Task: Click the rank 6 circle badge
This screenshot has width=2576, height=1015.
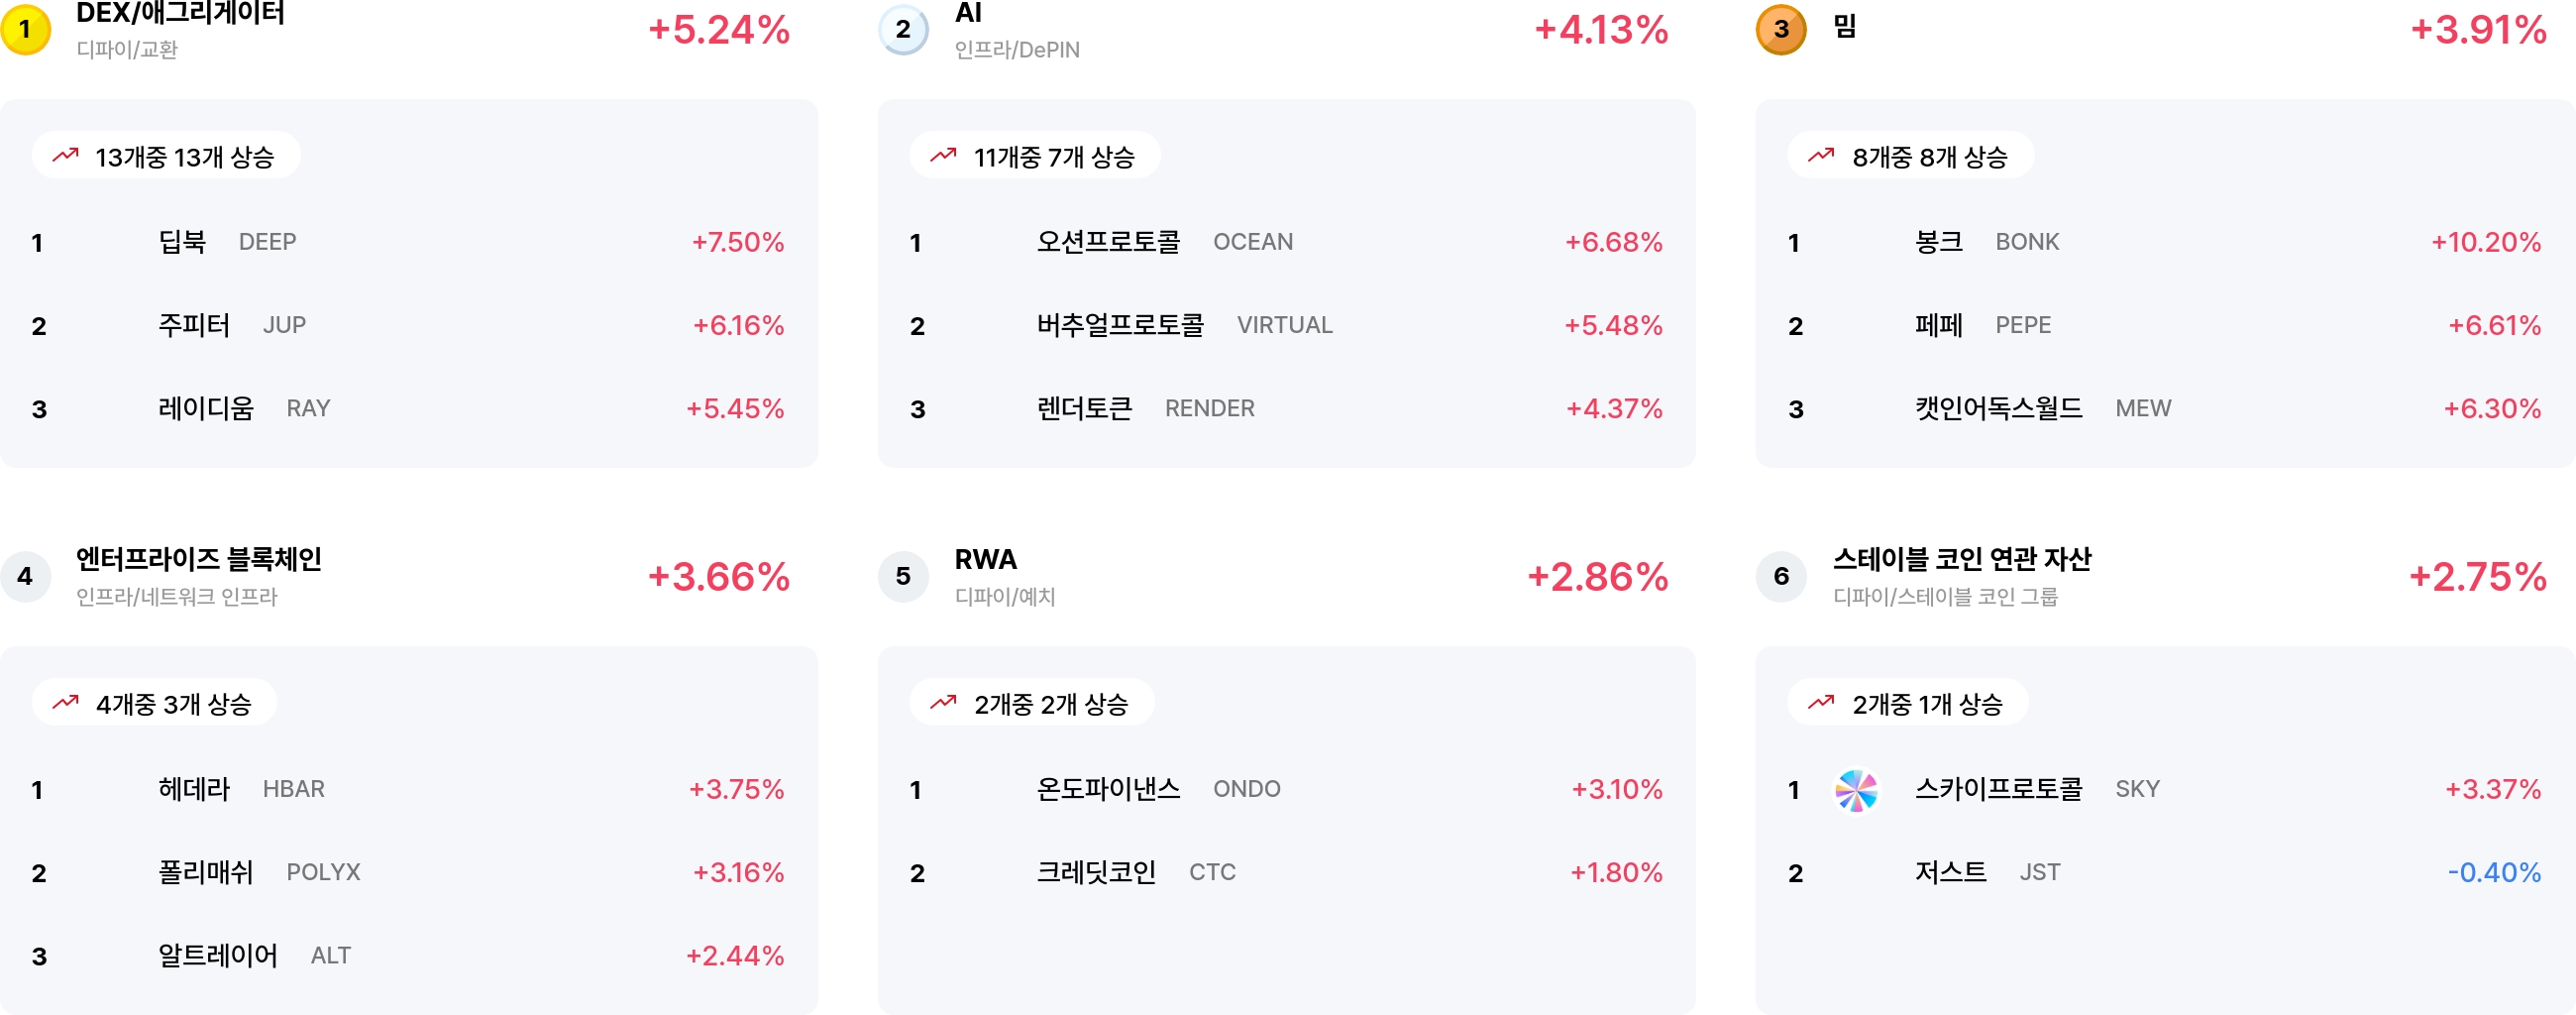Action: [1781, 576]
